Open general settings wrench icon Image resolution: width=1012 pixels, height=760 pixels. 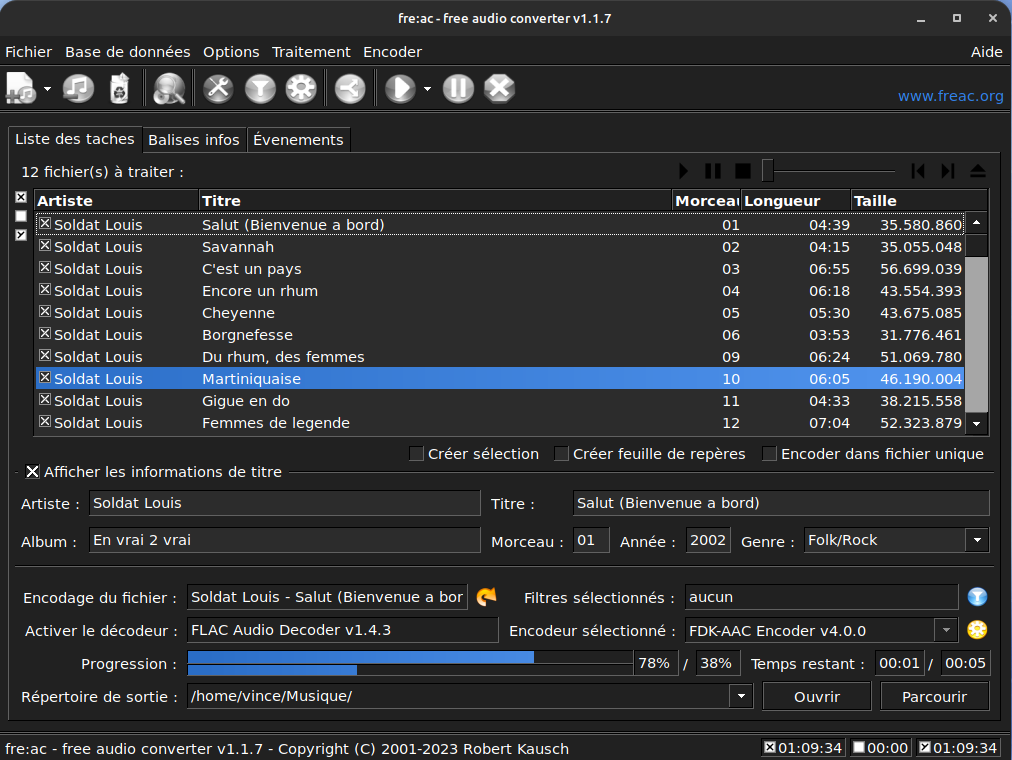pyautogui.click(x=218, y=89)
